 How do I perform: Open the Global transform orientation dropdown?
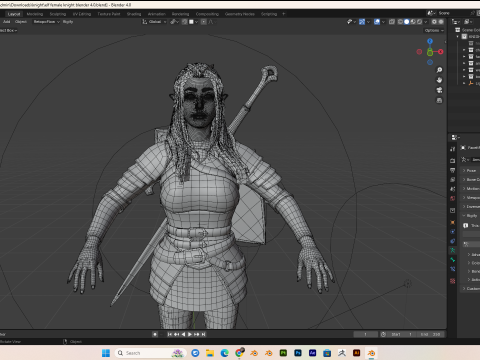[155, 22]
